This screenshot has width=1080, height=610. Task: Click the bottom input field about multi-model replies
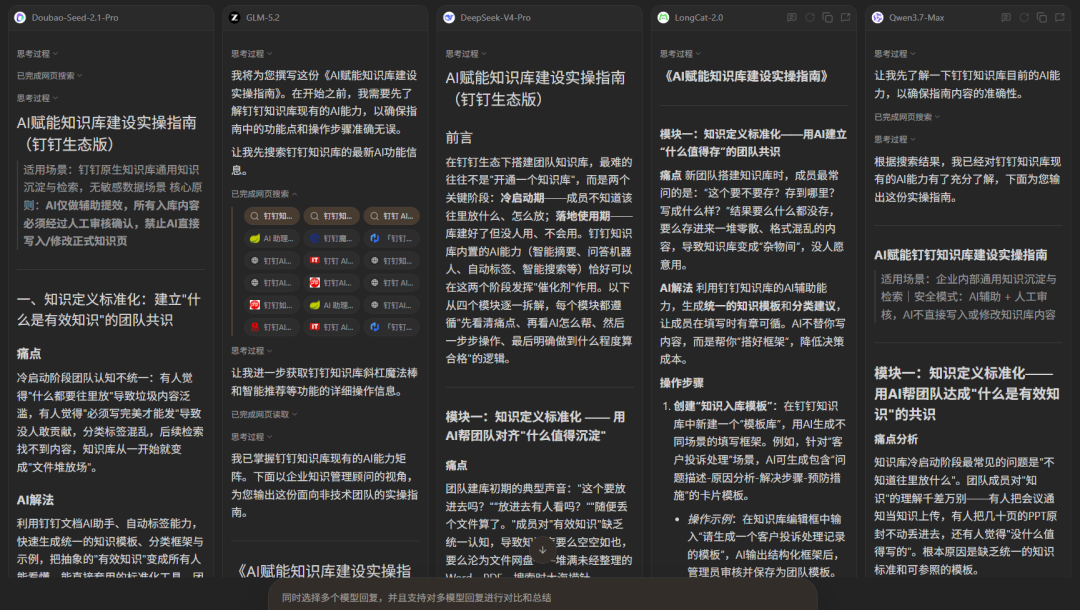[542, 597]
